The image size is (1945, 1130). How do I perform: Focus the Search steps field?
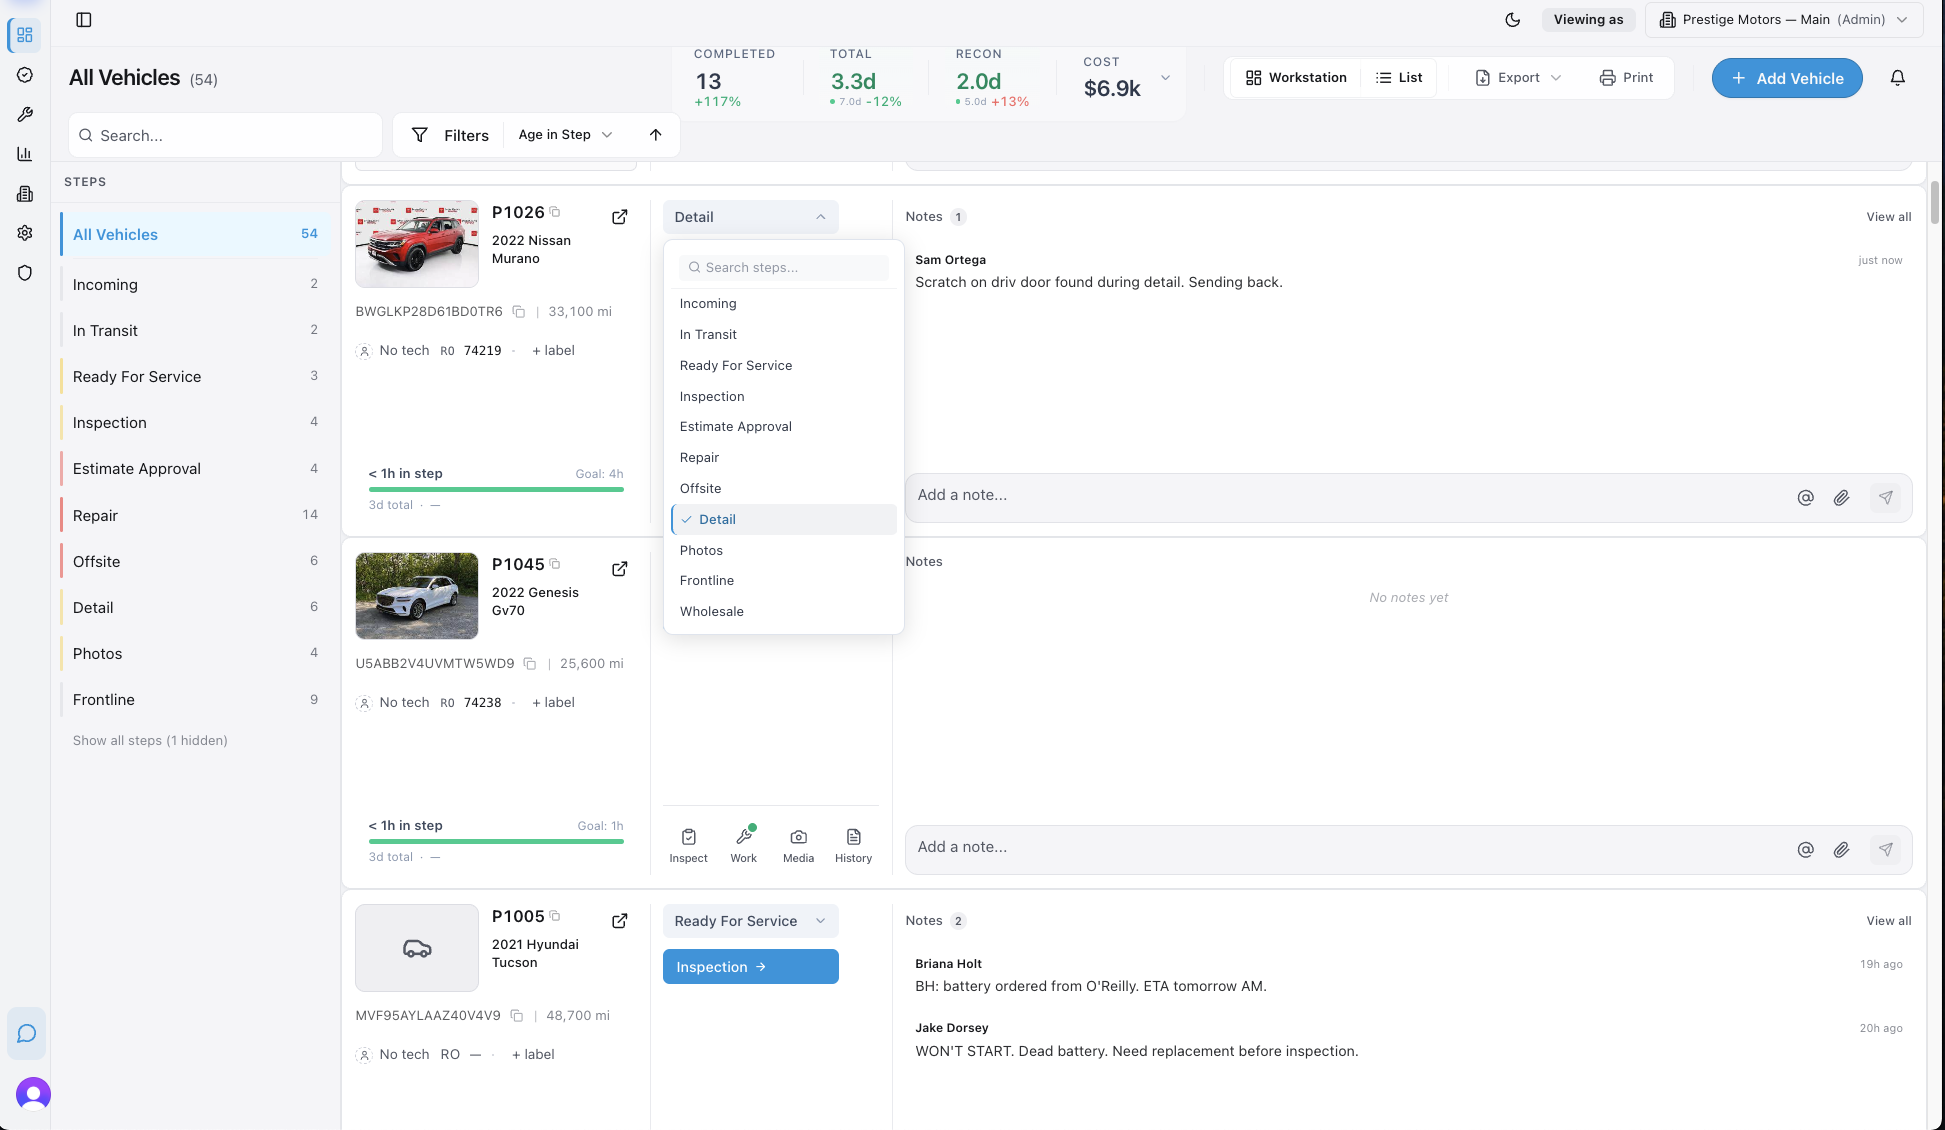click(784, 268)
